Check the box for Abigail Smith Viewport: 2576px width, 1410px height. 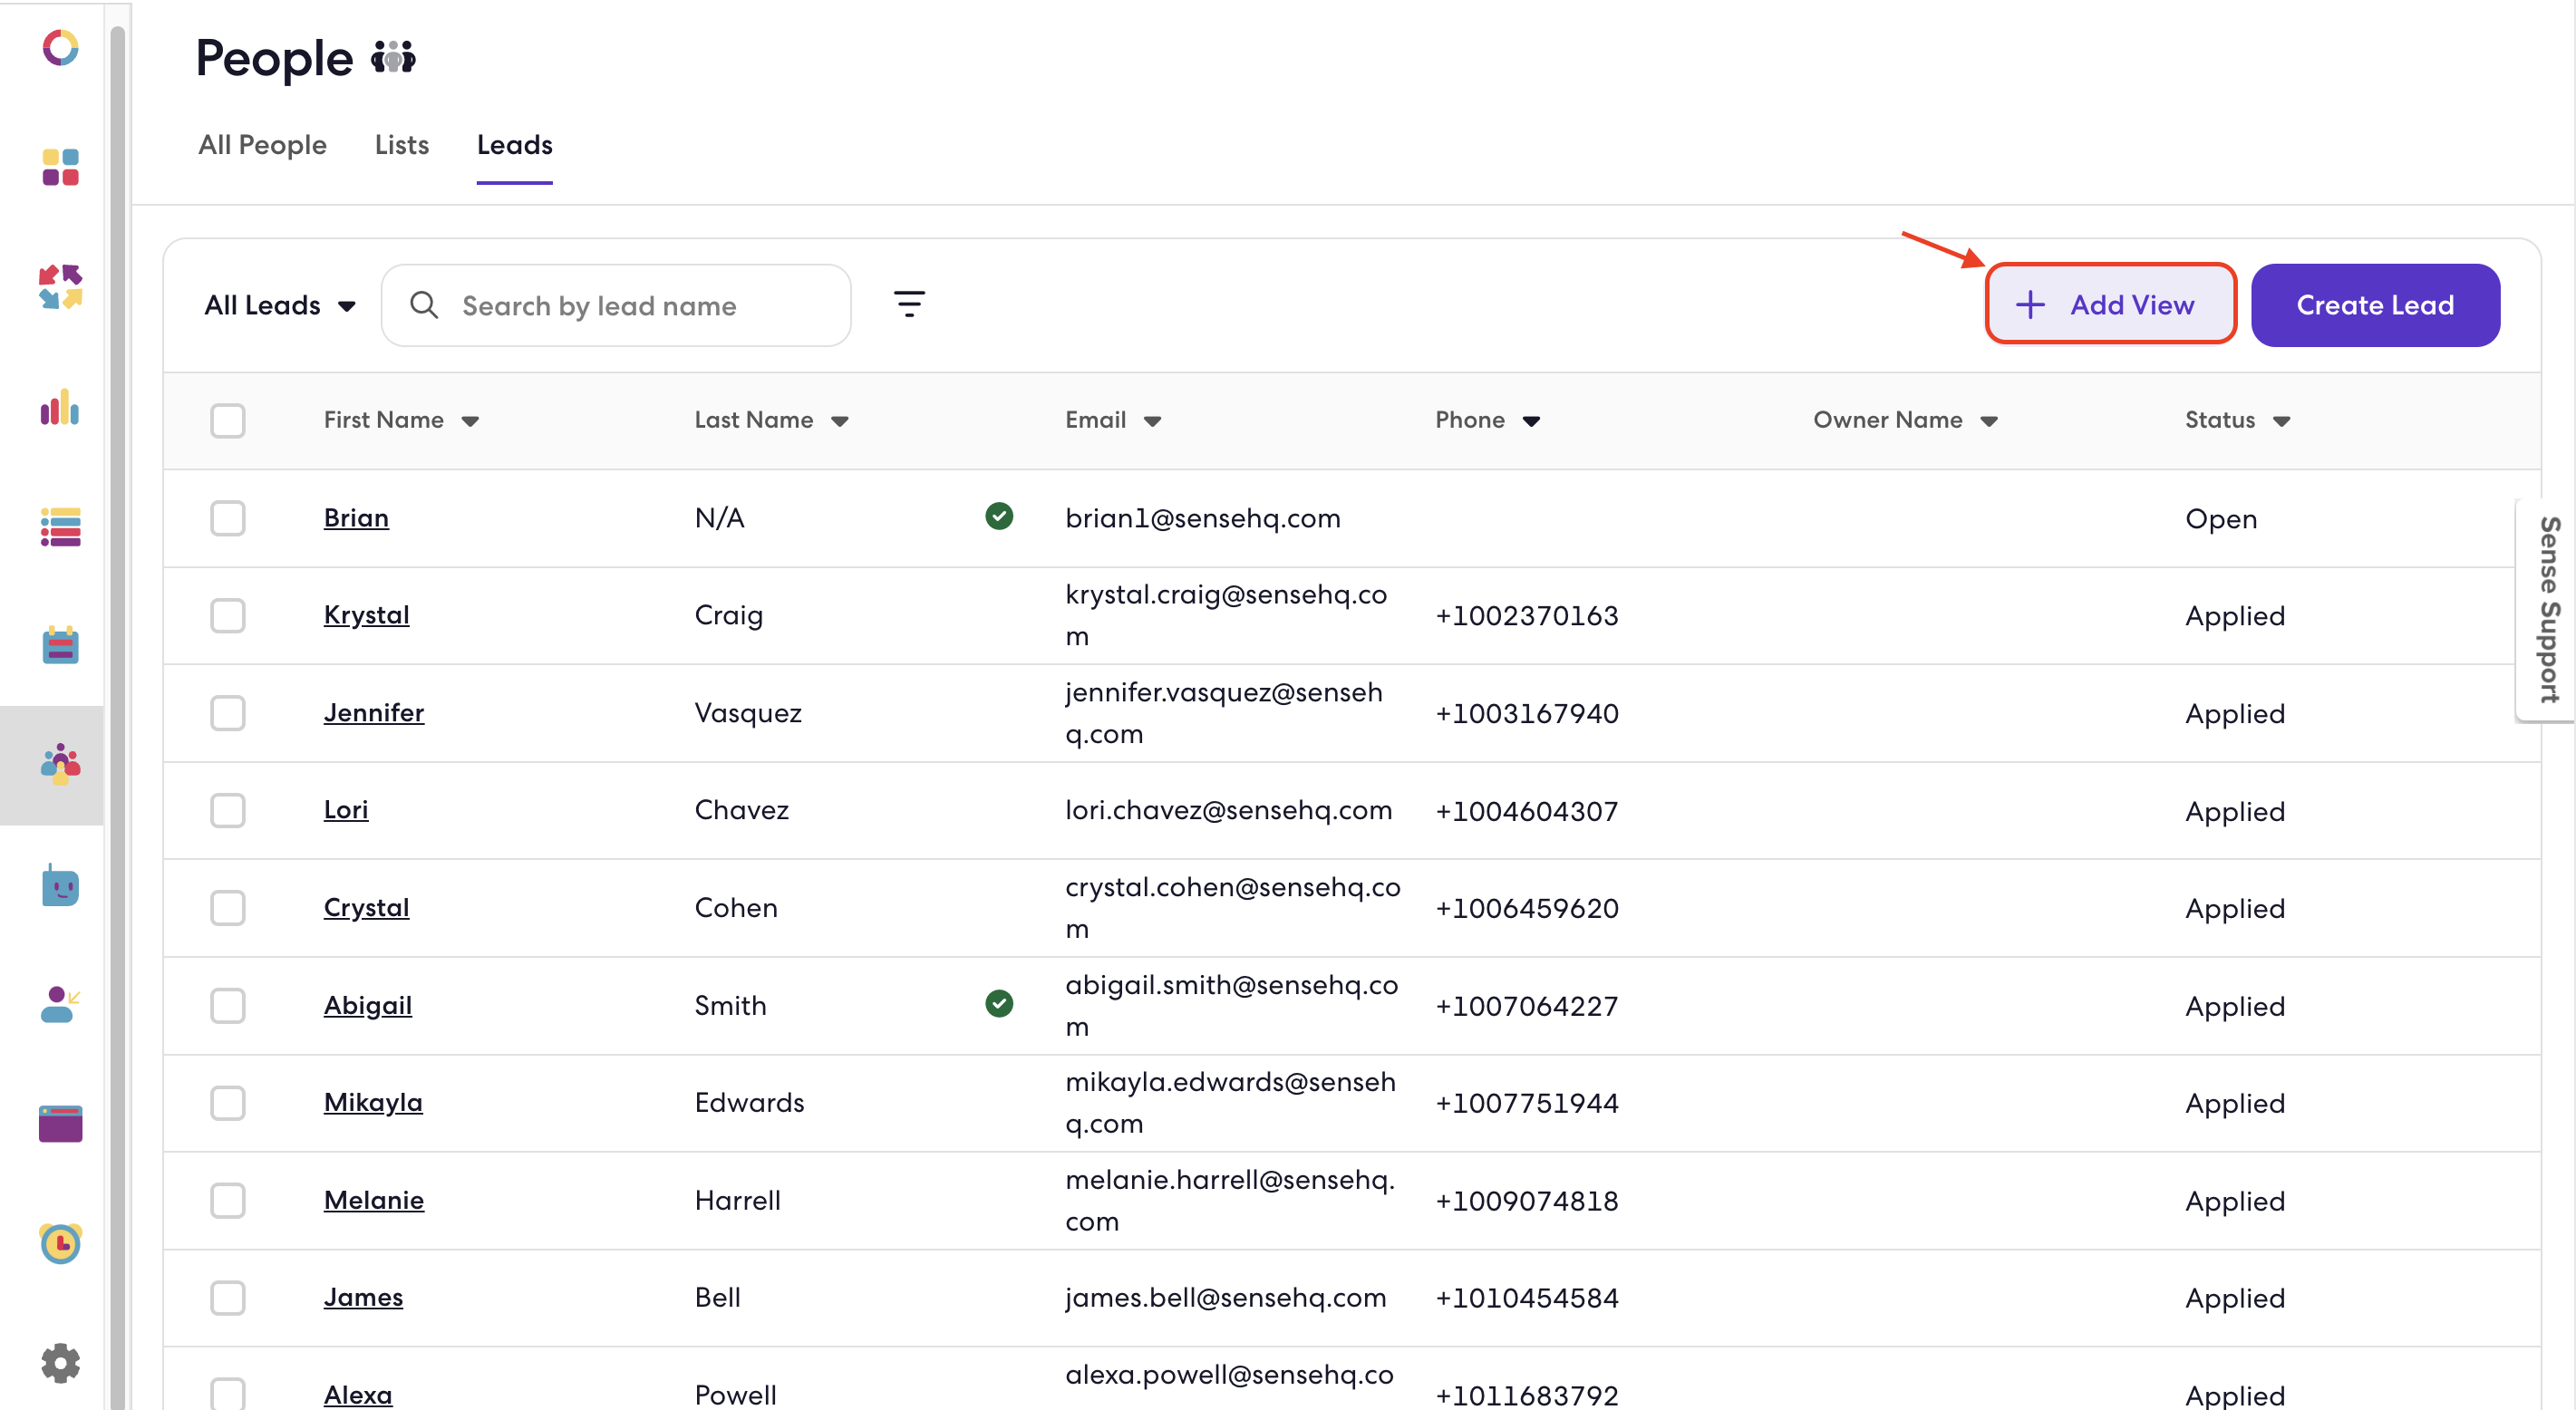pyautogui.click(x=228, y=1005)
